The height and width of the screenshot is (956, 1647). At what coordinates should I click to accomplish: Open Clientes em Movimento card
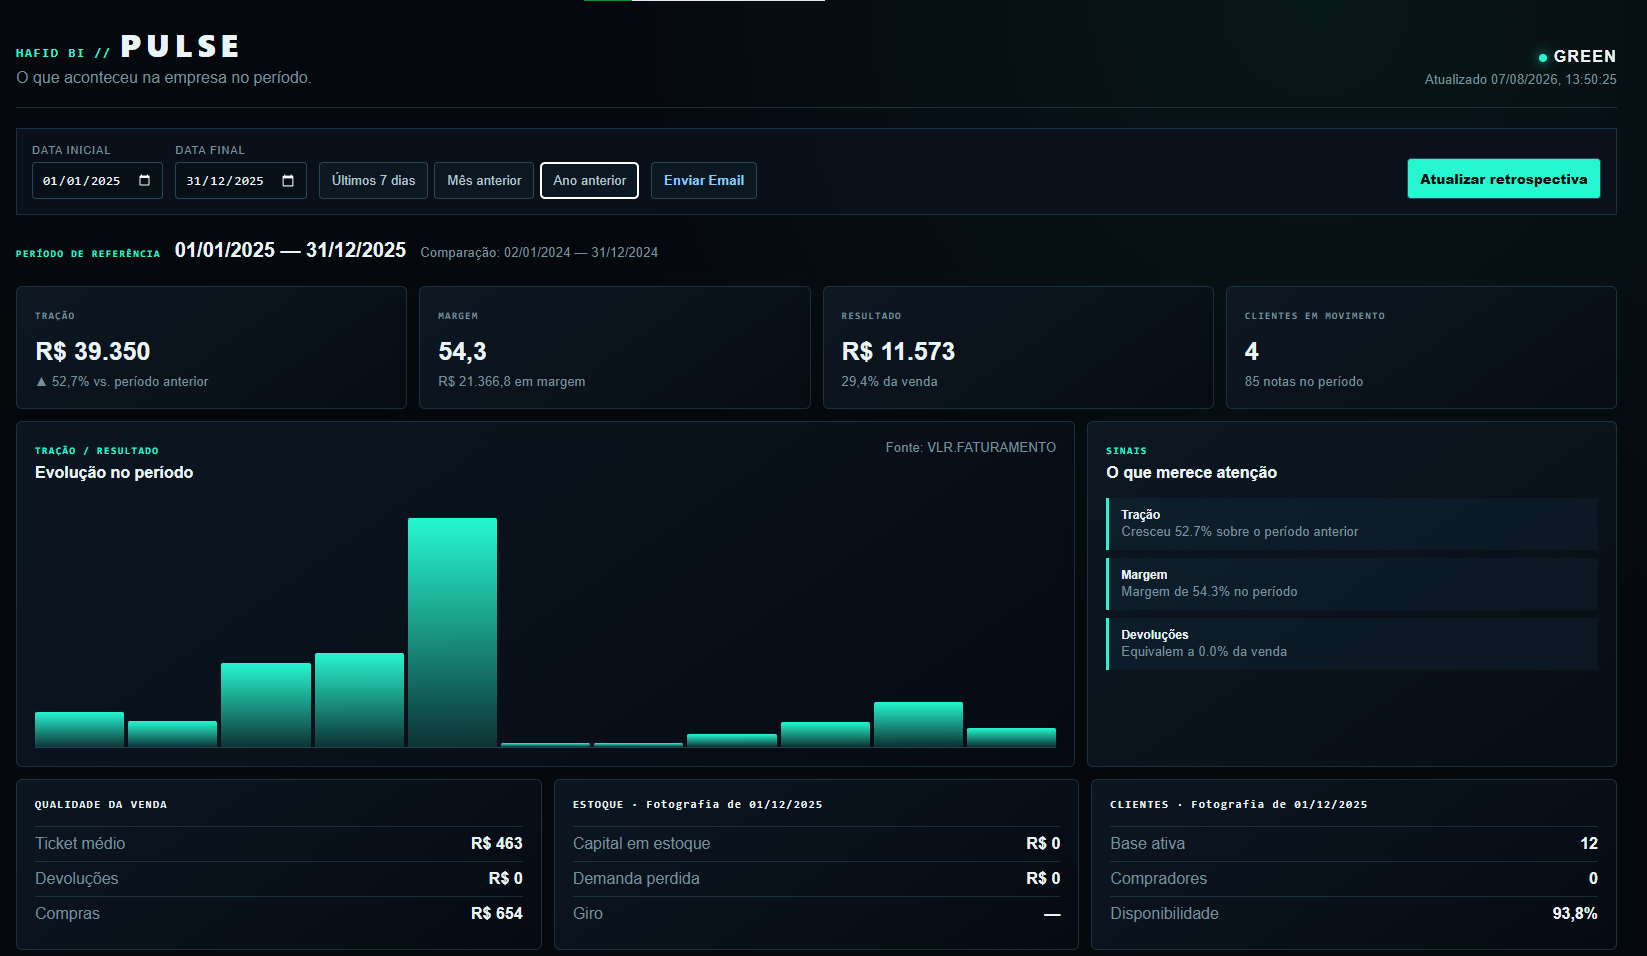[x=1421, y=348]
